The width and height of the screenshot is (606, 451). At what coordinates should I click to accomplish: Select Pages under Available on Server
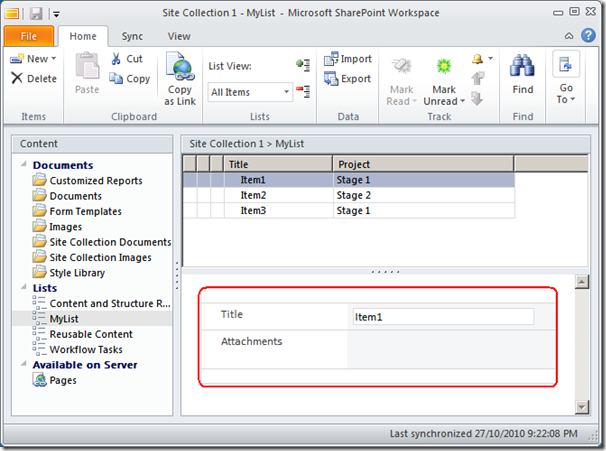tap(54, 380)
